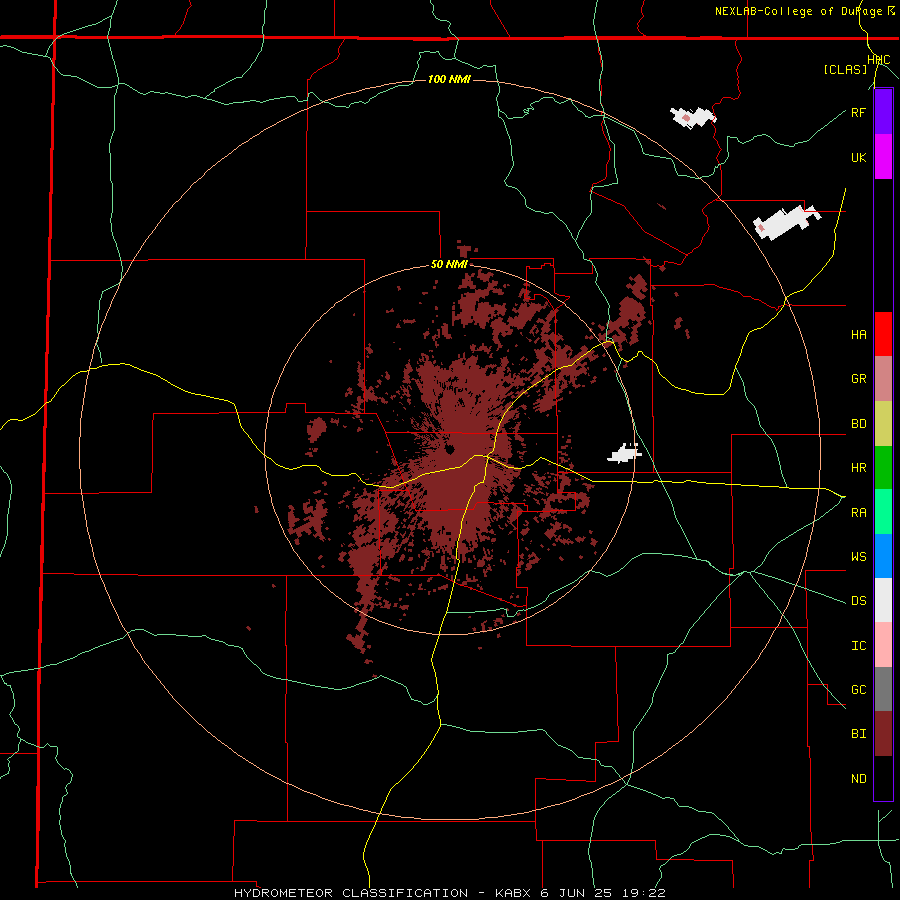Pick the dusty pink GR swatch

883,379
